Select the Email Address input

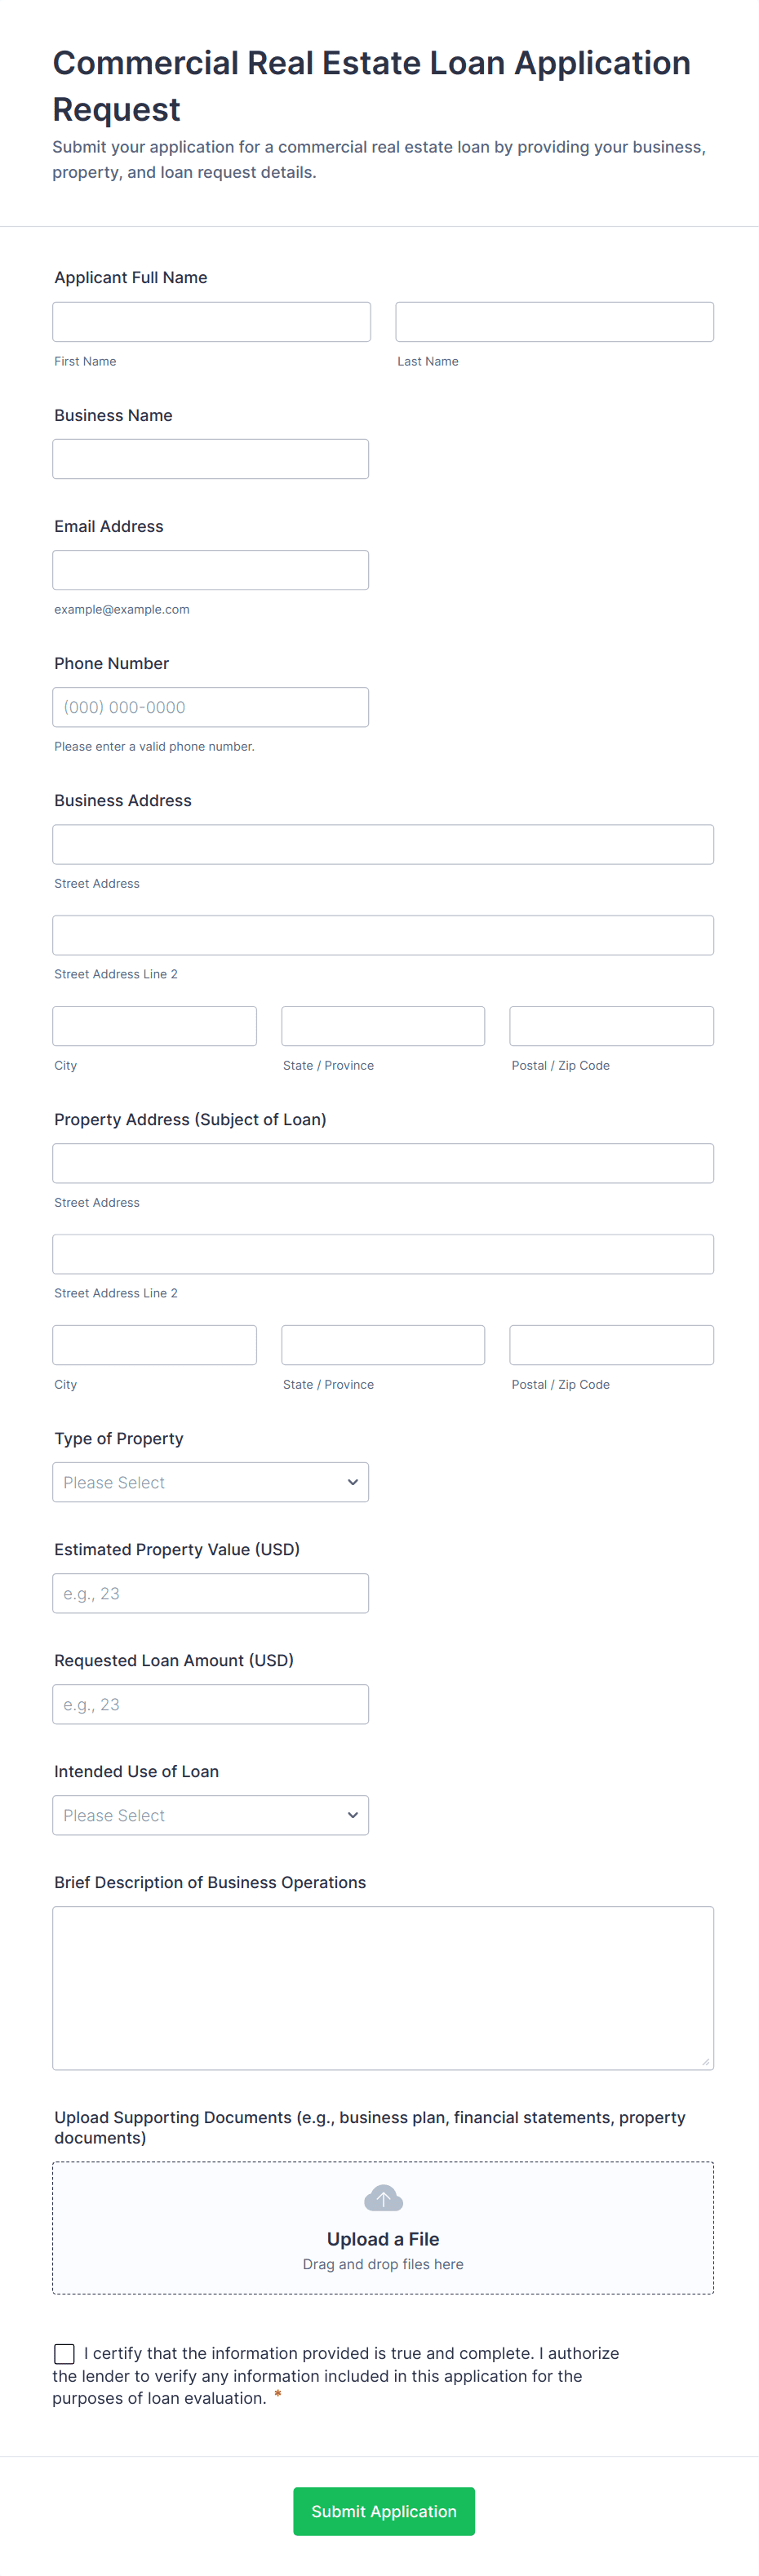click(210, 570)
